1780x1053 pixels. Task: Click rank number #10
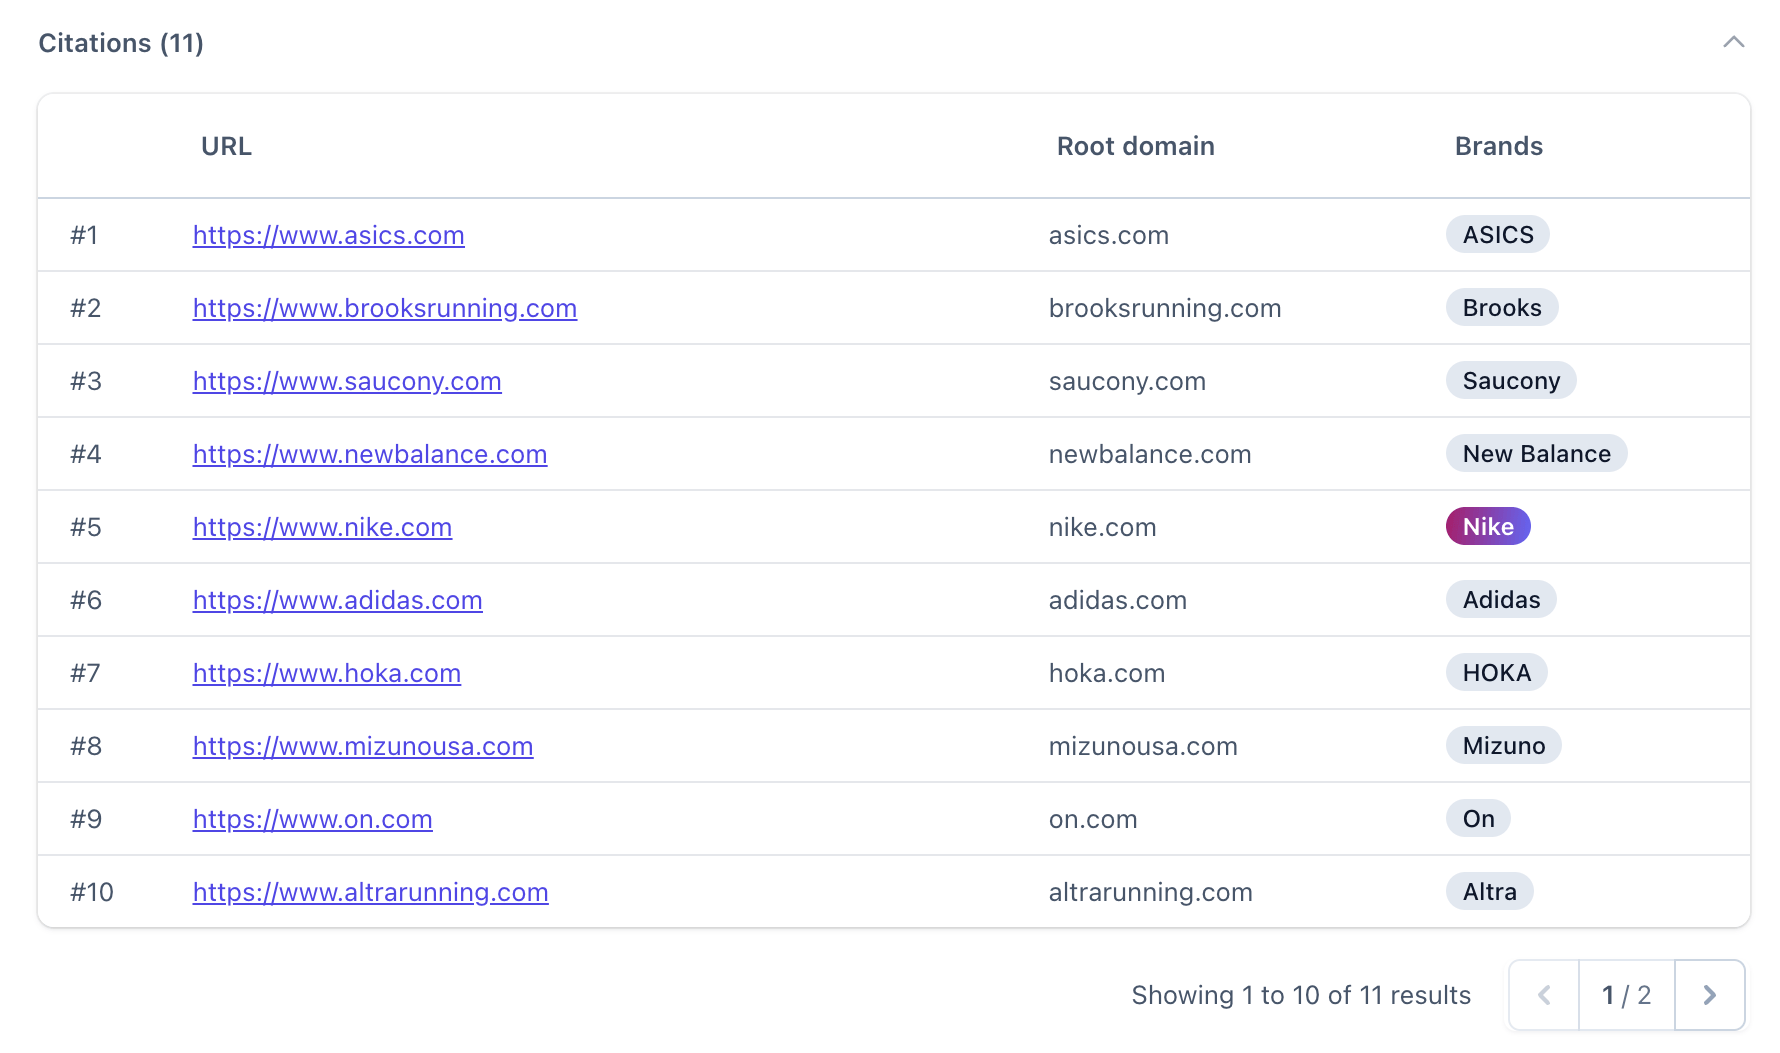pos(92,892)
